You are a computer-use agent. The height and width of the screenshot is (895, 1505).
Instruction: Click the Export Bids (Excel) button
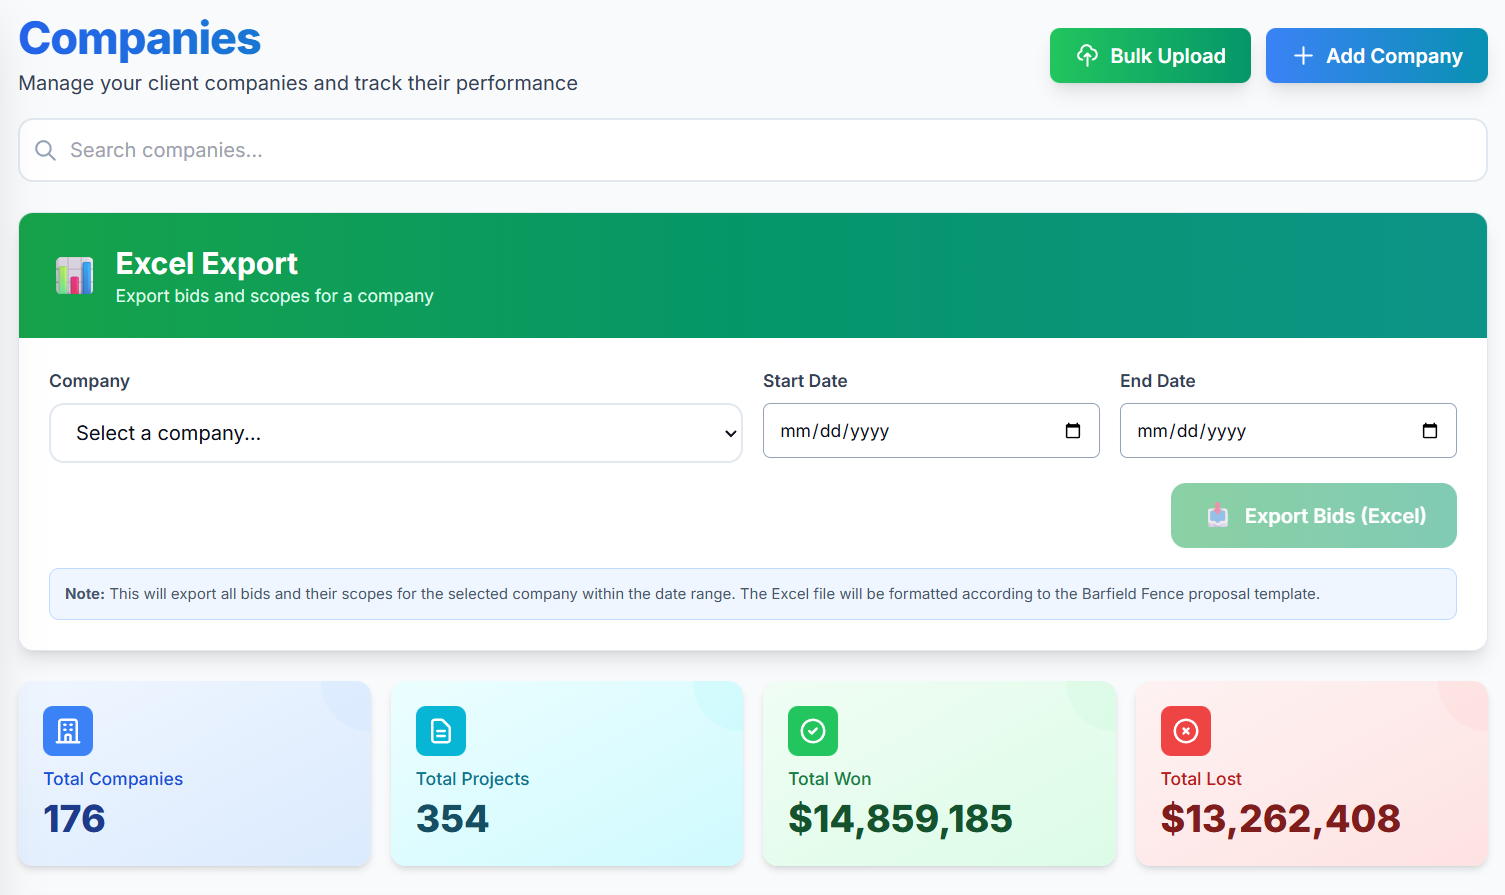coord(1313,516)
